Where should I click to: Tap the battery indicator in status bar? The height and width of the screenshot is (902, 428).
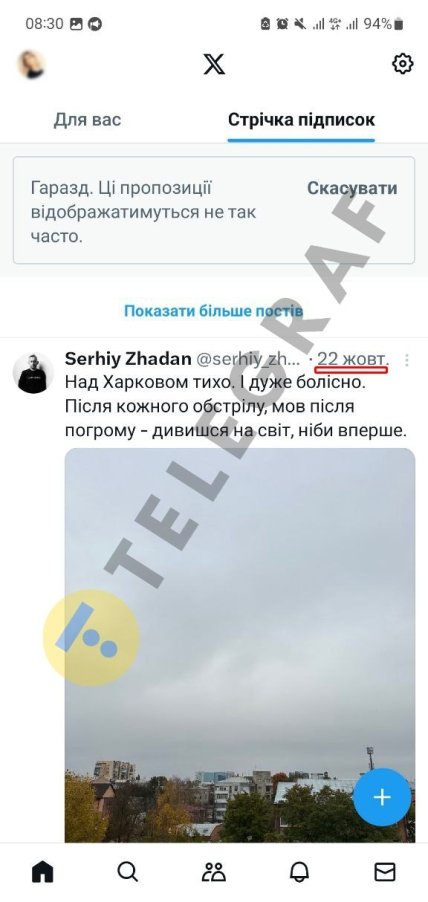coord(399,24)
